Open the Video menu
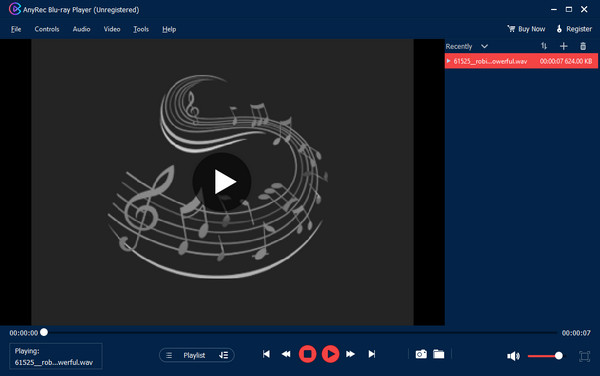The height and width of the screenshot is (376, 600). pyautogui.click(x=112, y=29)
